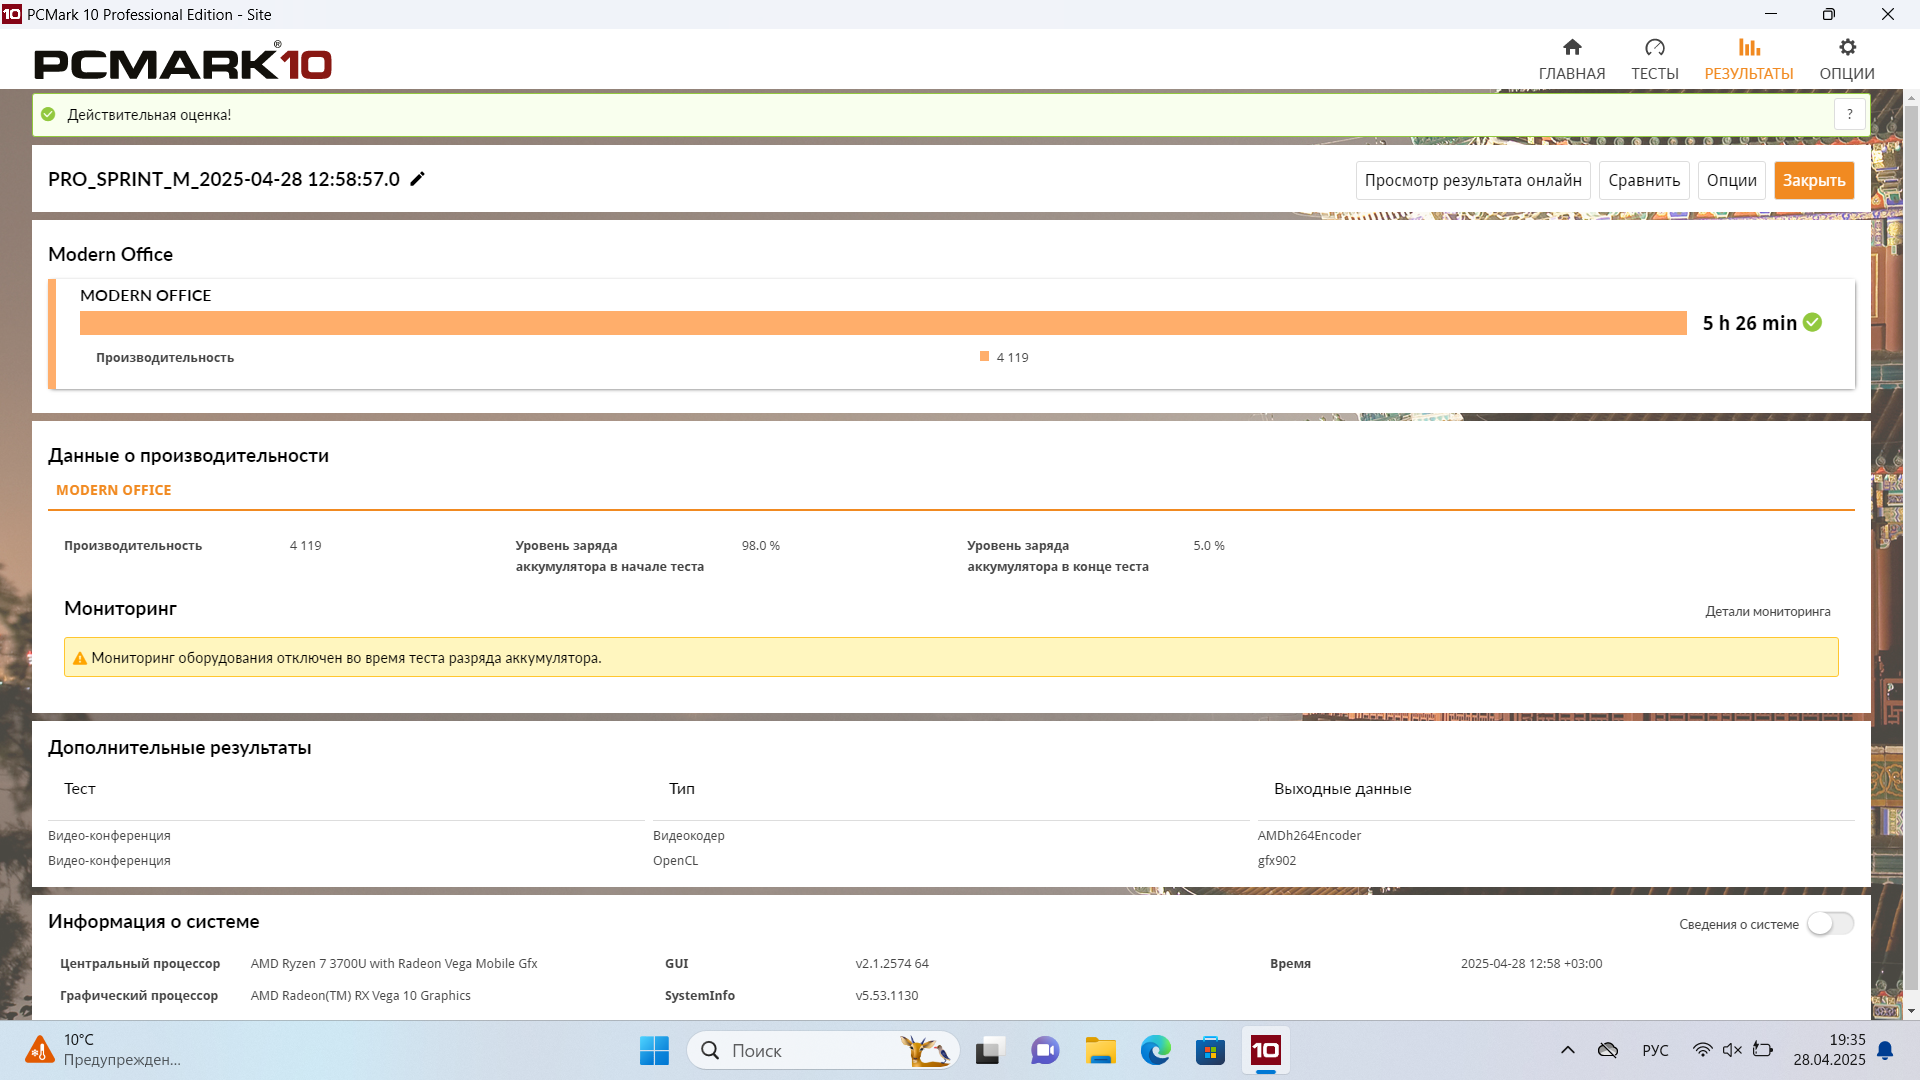1920x1080 pixels.
Task: Click the OpenCL type cell
Action: pyautogui.click(x=676, y=861)
